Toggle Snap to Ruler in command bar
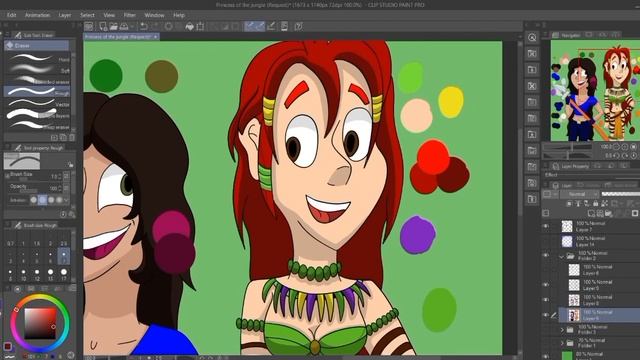The width and height of the screenshot is (640, 360). (x=249, y=27)
